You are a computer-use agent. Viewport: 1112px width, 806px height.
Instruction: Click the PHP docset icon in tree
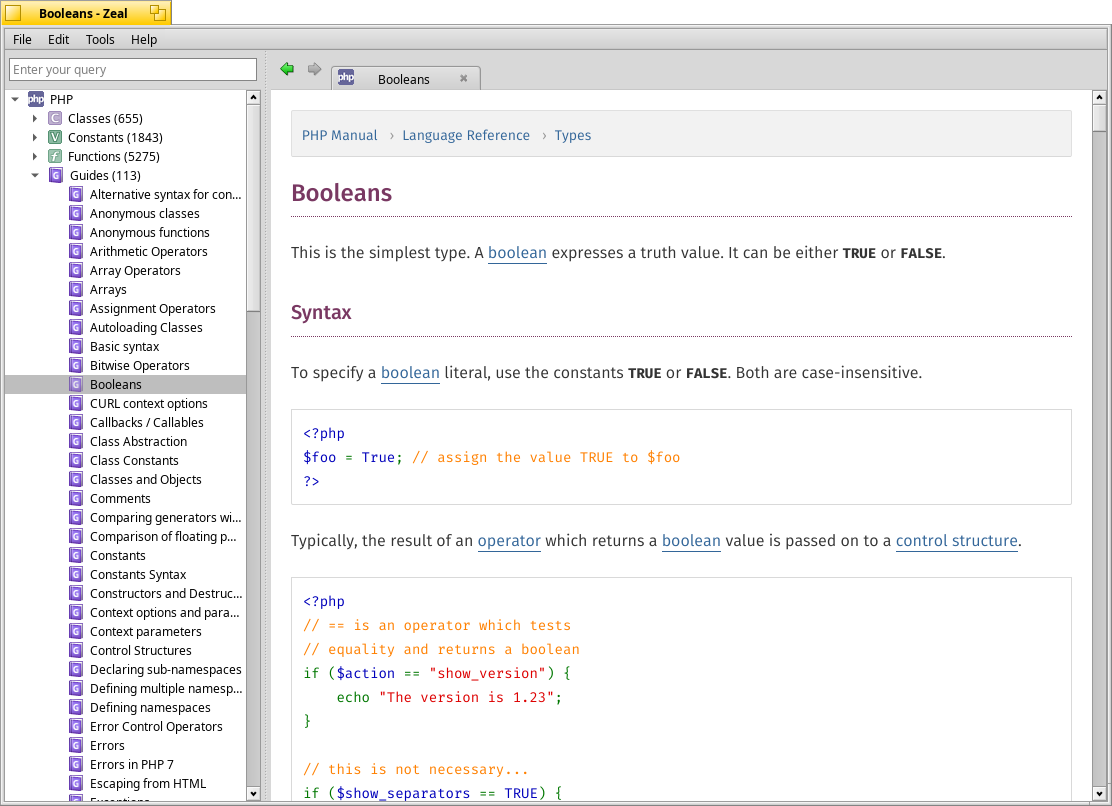(x=35, y=99)
